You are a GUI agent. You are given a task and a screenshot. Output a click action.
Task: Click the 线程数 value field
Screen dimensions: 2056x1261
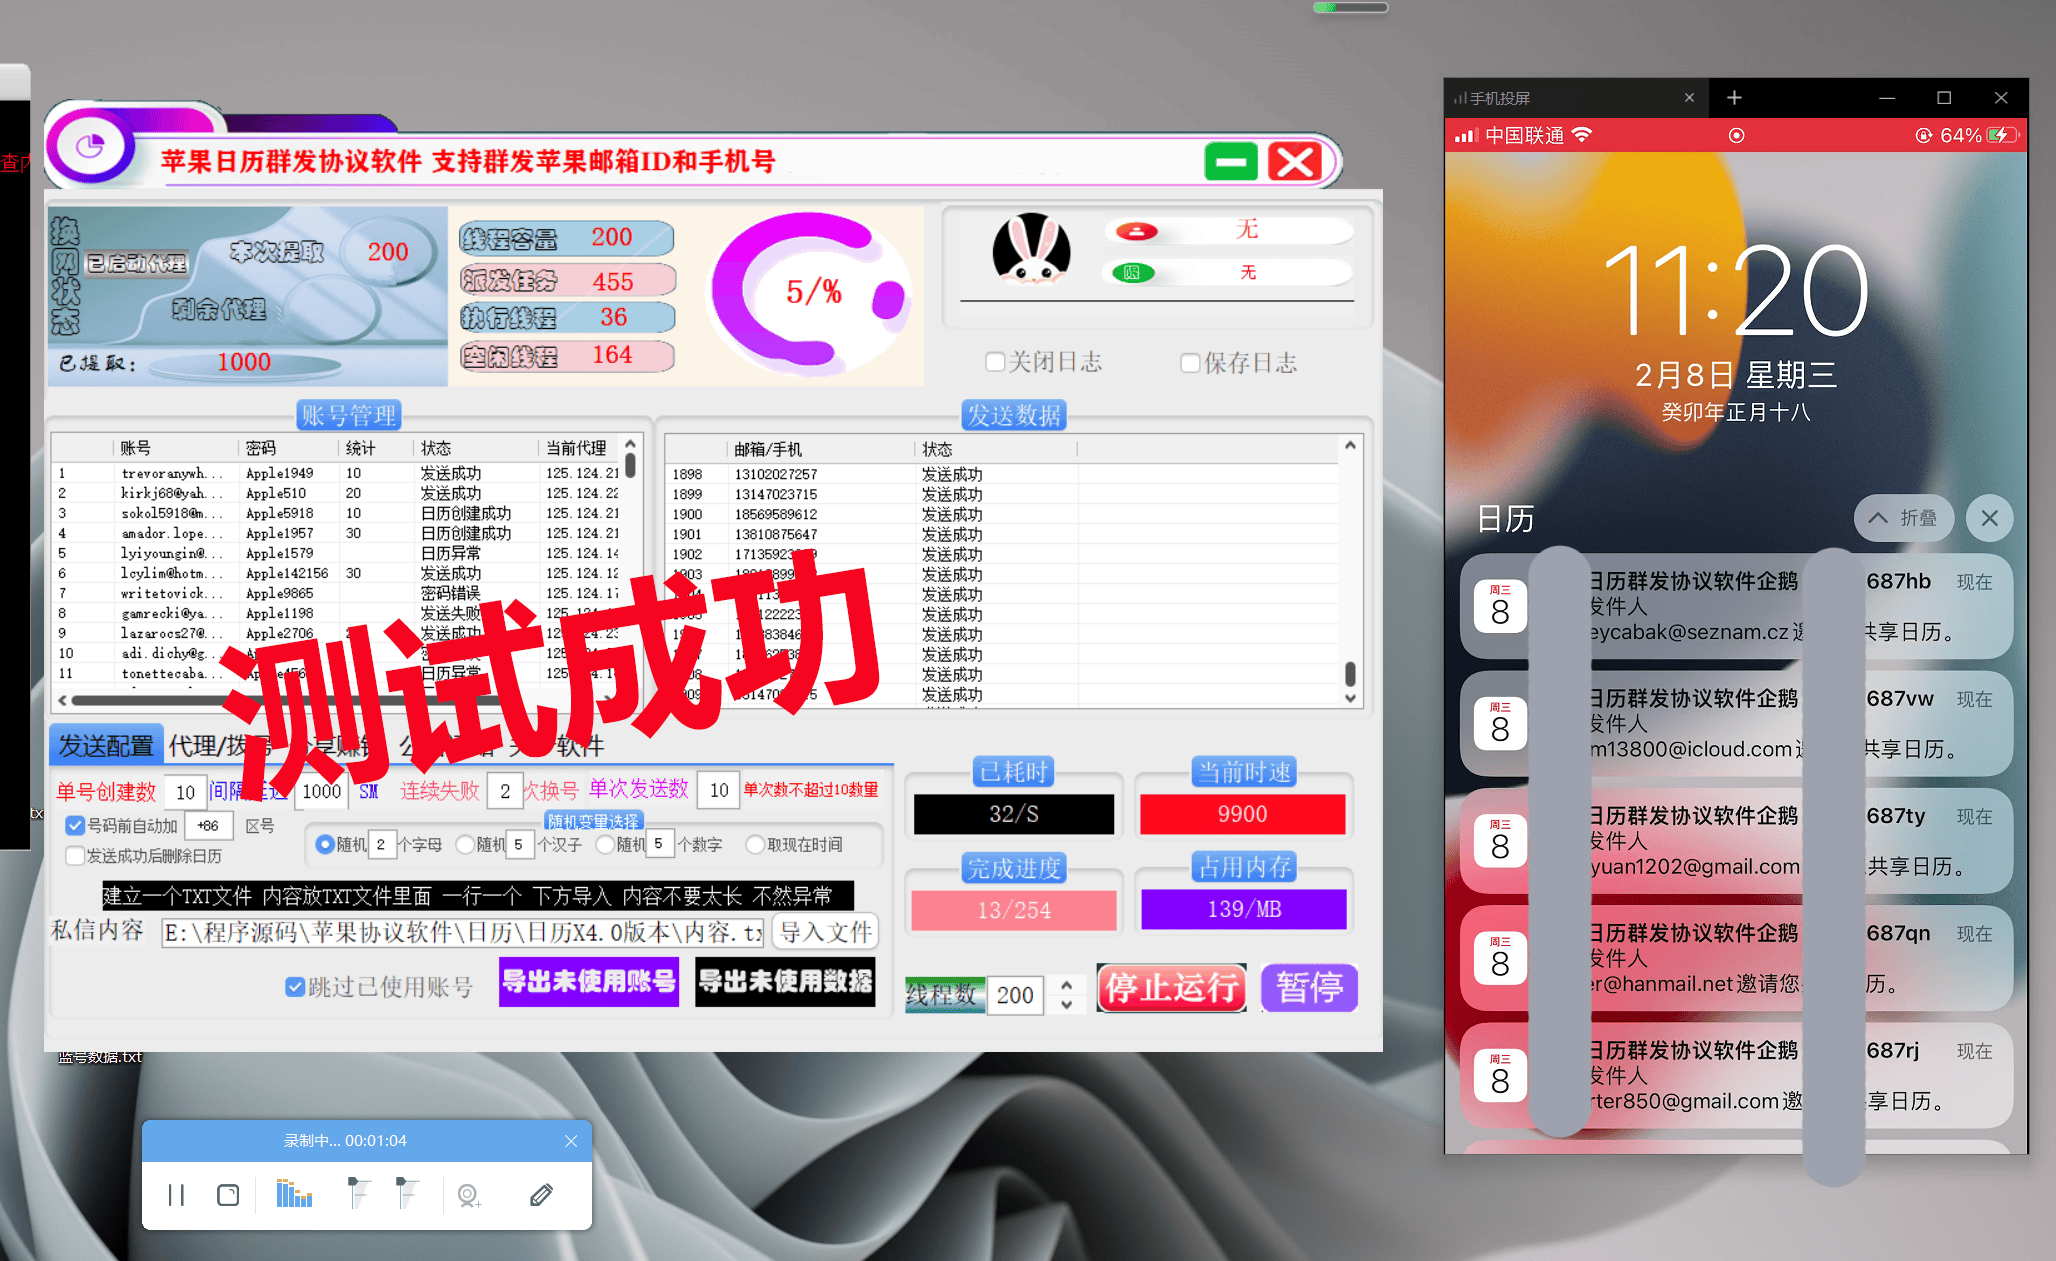click(x=1015, y=995)
